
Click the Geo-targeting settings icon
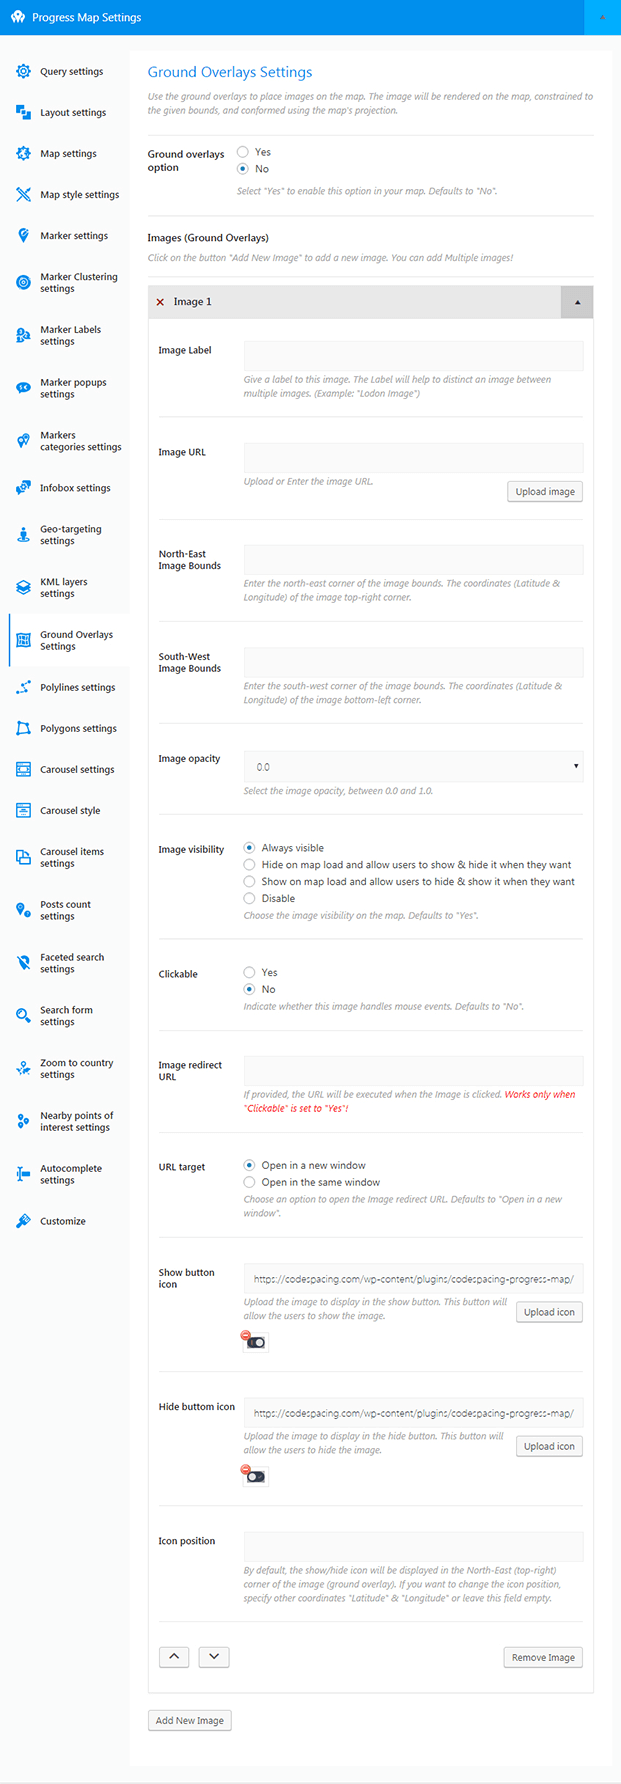click(23, 535)
